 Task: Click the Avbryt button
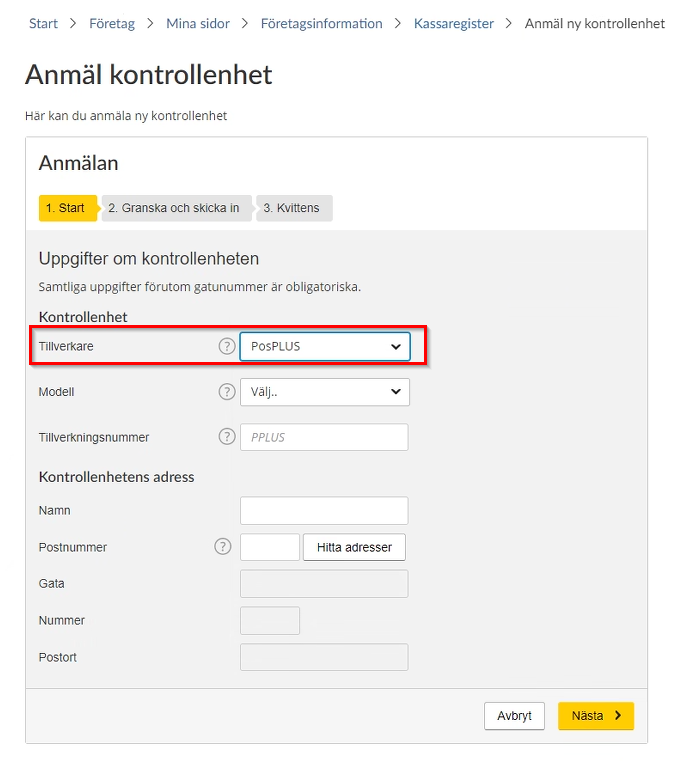click(514, 716)
